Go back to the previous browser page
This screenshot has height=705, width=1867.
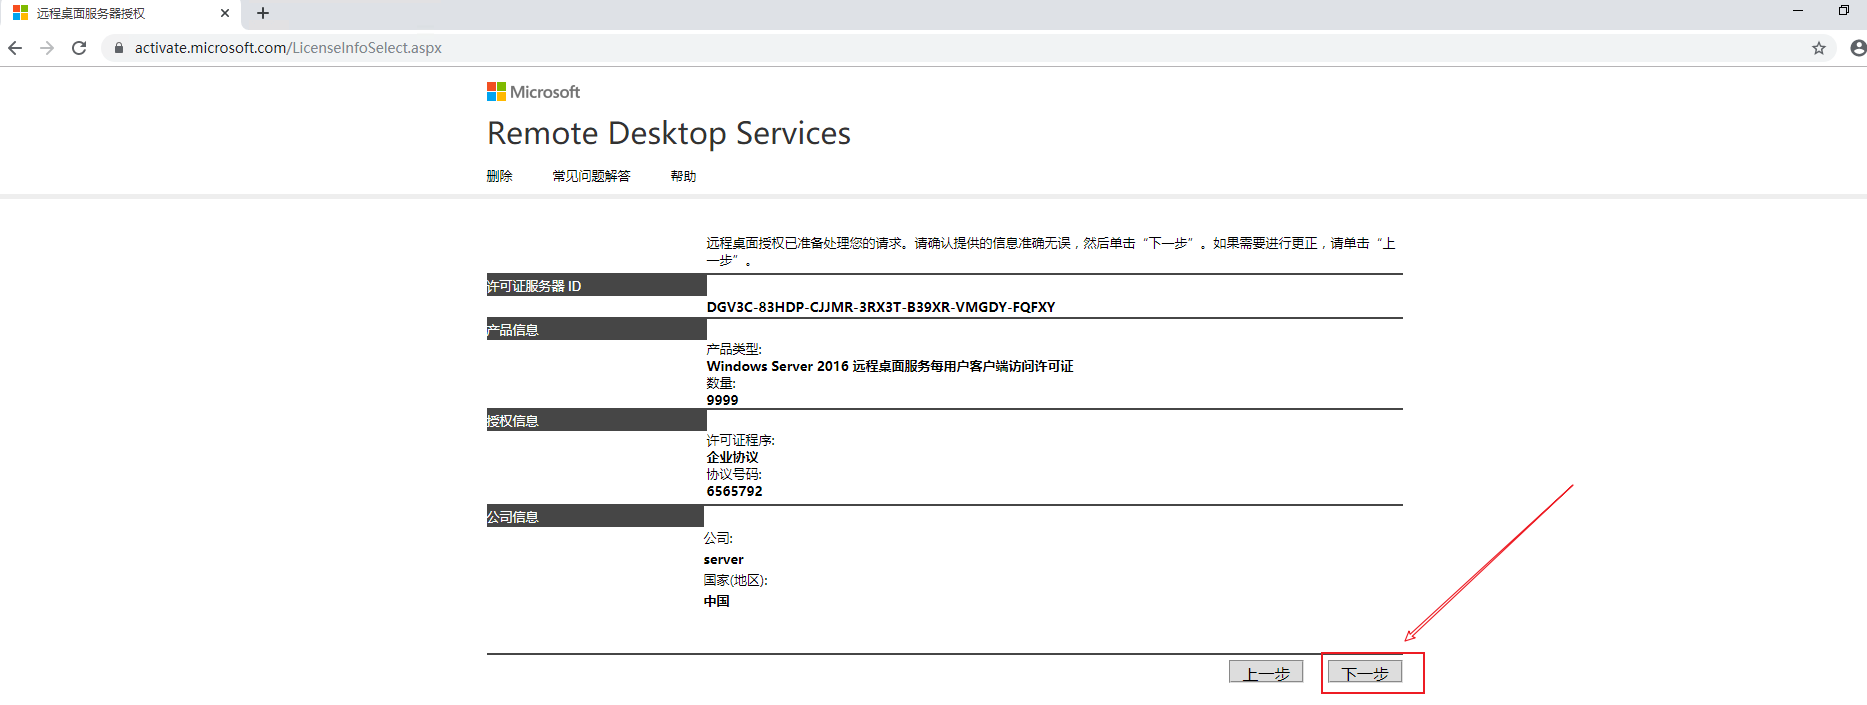(x=15, y=48)
